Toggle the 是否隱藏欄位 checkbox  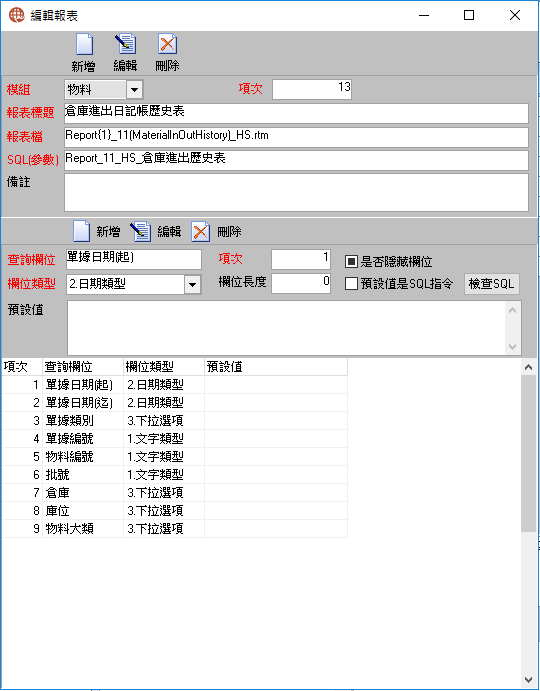[351, 262]
